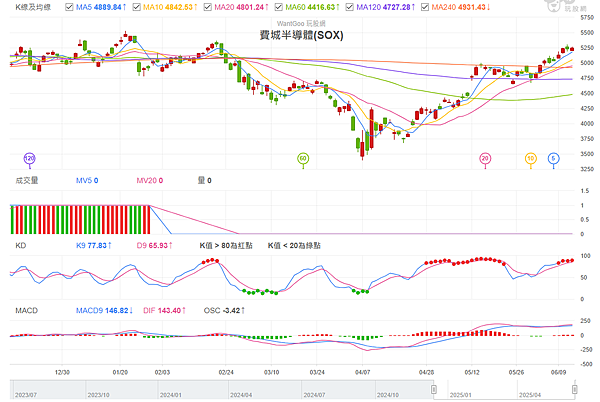
Task: Click the 04/07 date axis label
Action: [362, 372]
